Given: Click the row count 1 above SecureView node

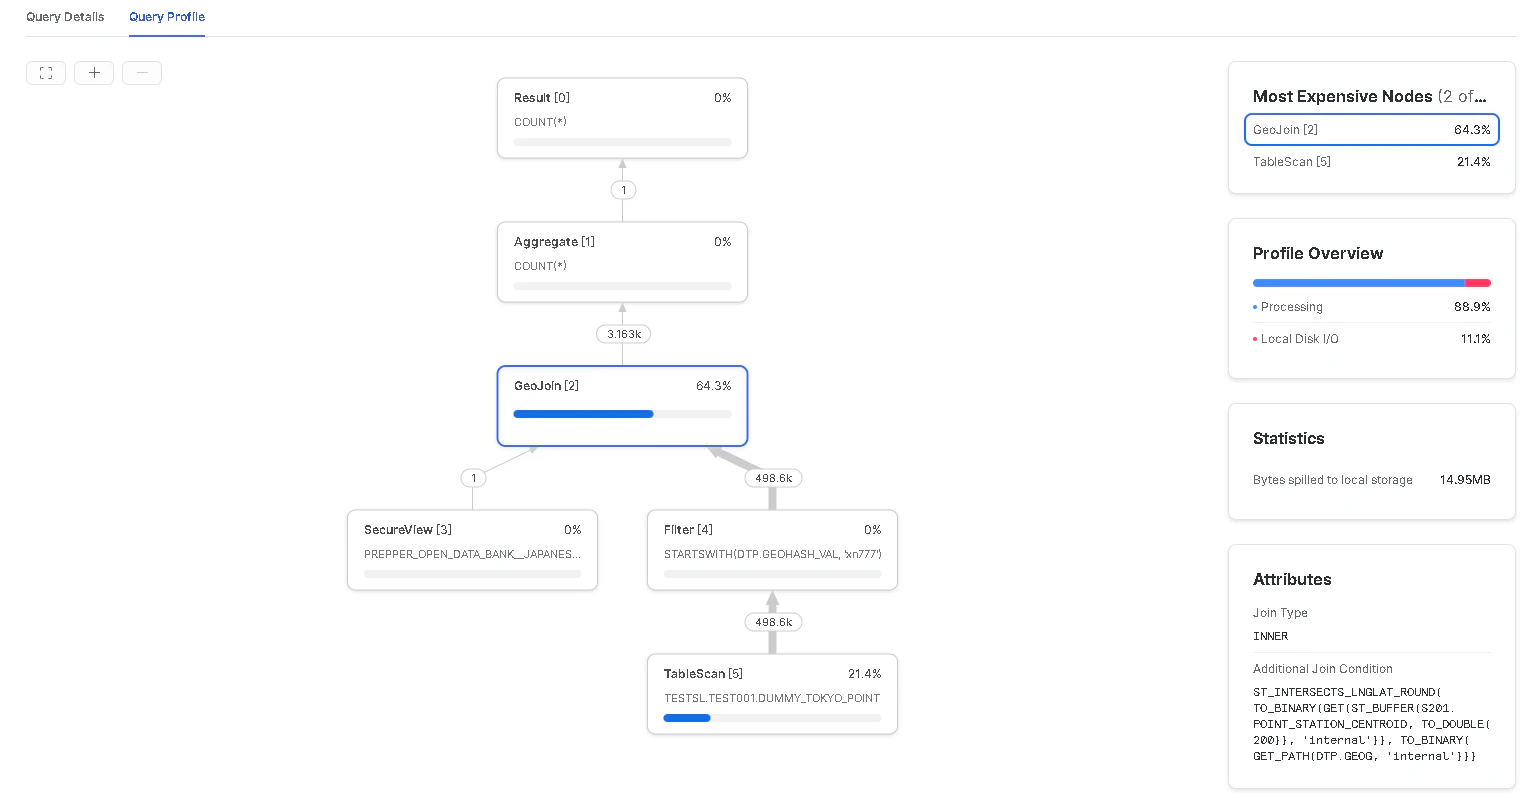Looking at the screenshot, I should [x=473, y=478].
